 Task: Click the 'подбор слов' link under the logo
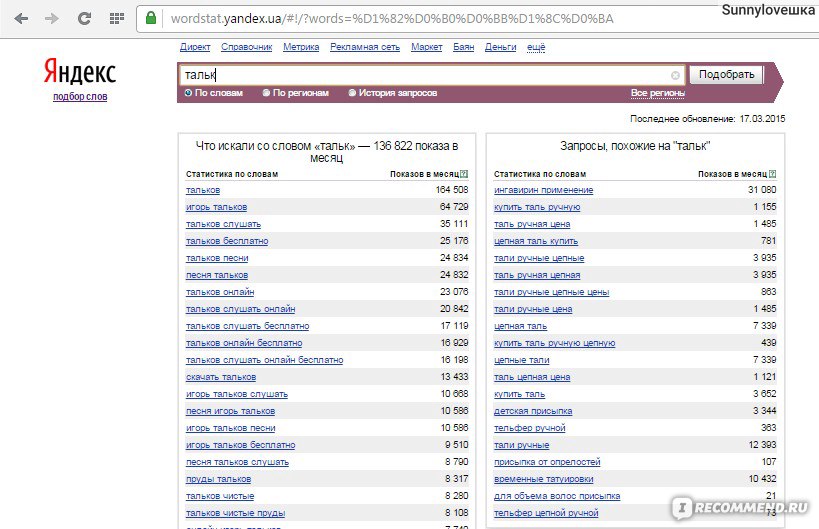(x=80, y=97)
